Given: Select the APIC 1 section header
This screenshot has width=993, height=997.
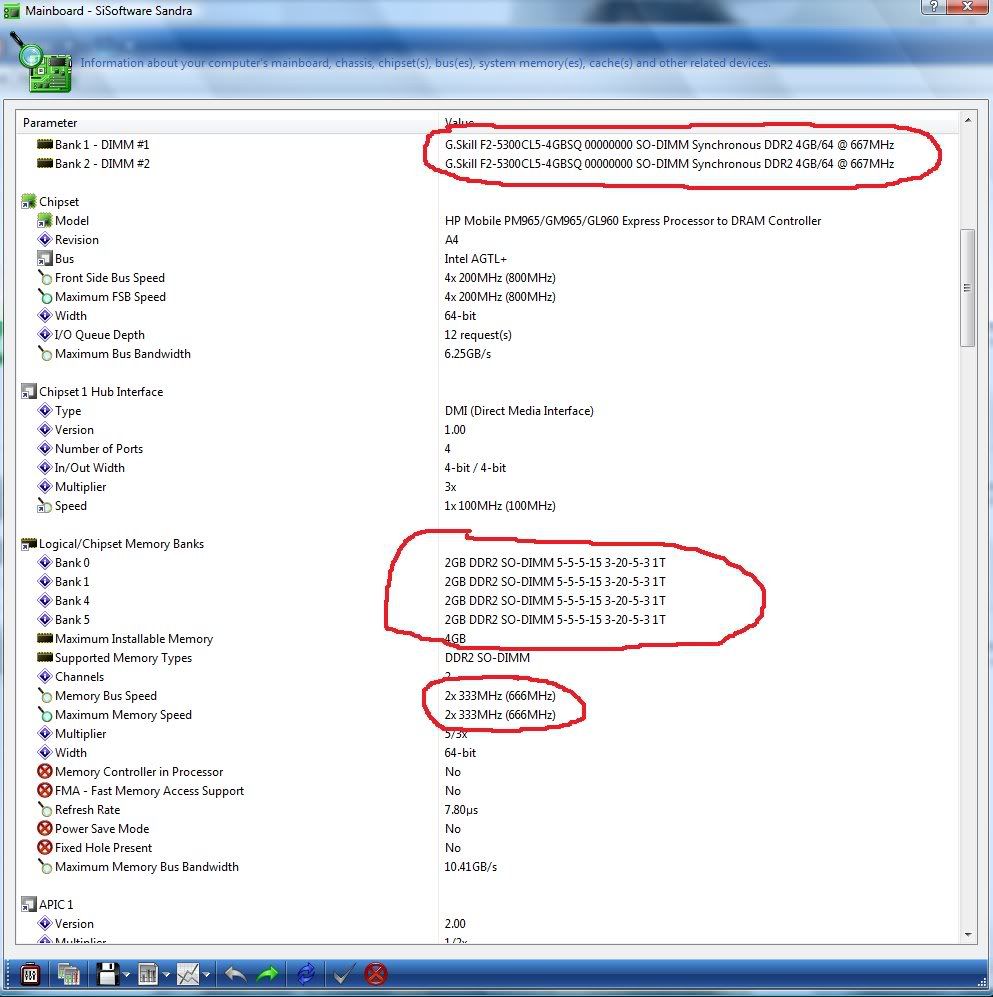Looking at the screenshot, I should [48, 904].
